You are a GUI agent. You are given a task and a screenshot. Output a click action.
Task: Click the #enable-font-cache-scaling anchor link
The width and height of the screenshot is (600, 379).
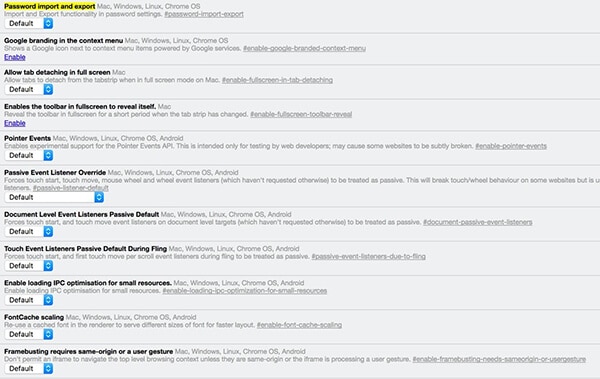tap(299, 325)
